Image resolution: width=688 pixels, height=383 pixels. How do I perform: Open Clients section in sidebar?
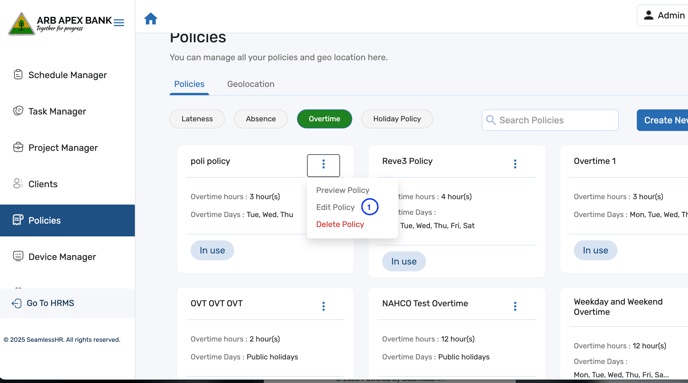click(x=43, y=184)
